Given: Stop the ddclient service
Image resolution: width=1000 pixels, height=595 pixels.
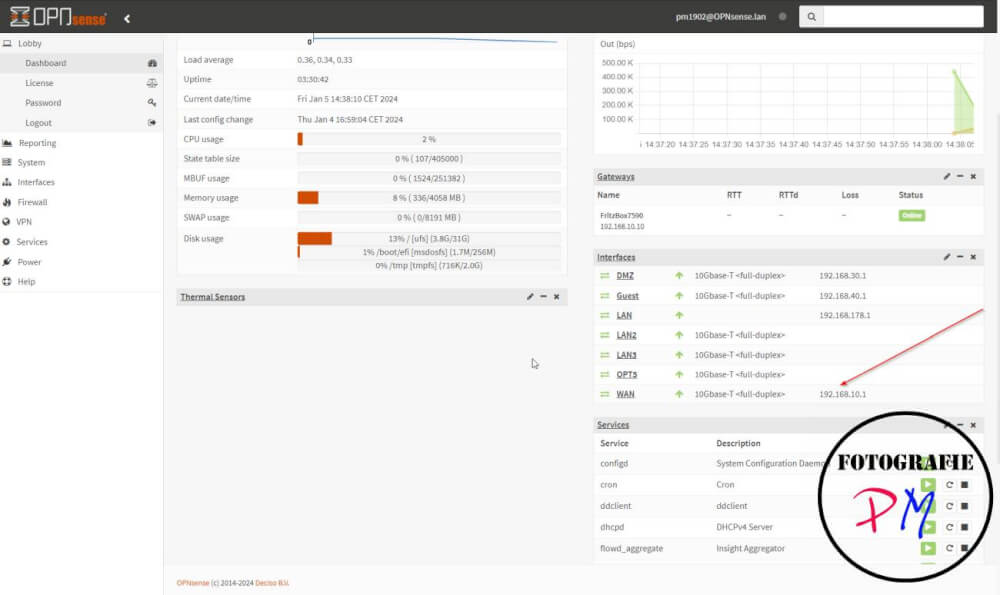Looking at the screenshot, I should tap(965, 506).
